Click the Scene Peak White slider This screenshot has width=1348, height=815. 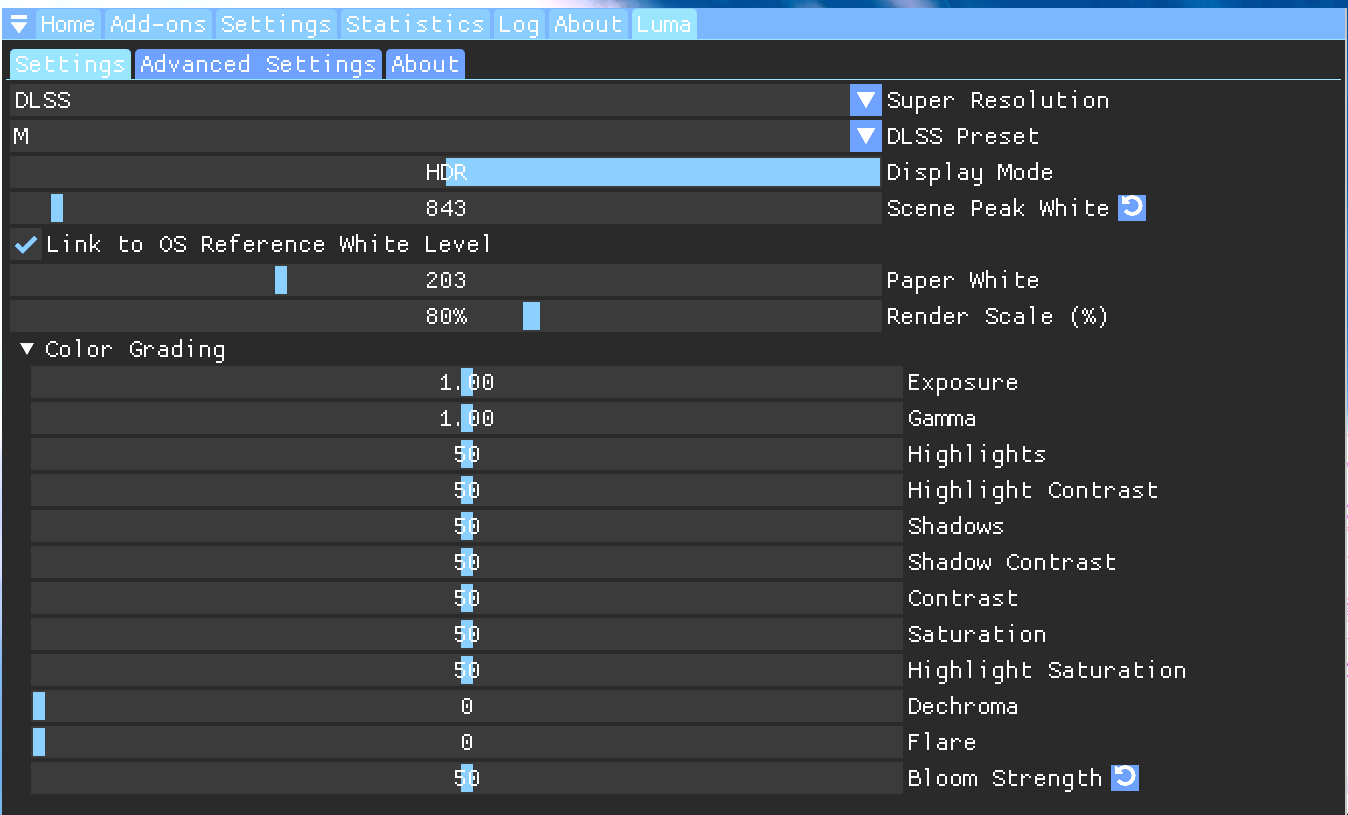(x=446, y=208)
